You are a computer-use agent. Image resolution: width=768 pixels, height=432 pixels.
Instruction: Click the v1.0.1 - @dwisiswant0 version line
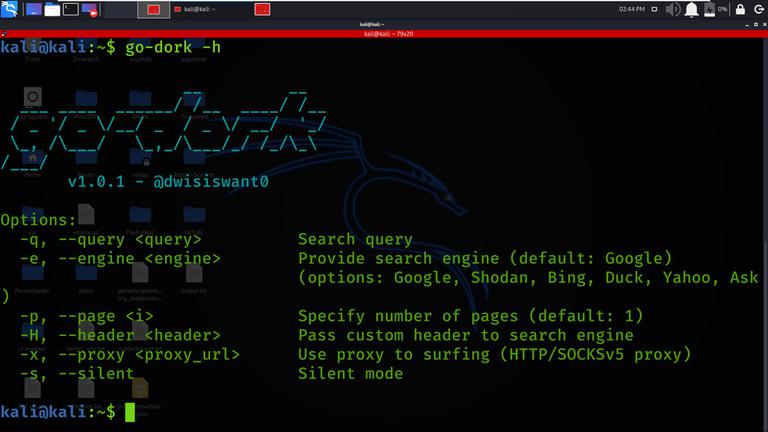click(x=168, y=182)
